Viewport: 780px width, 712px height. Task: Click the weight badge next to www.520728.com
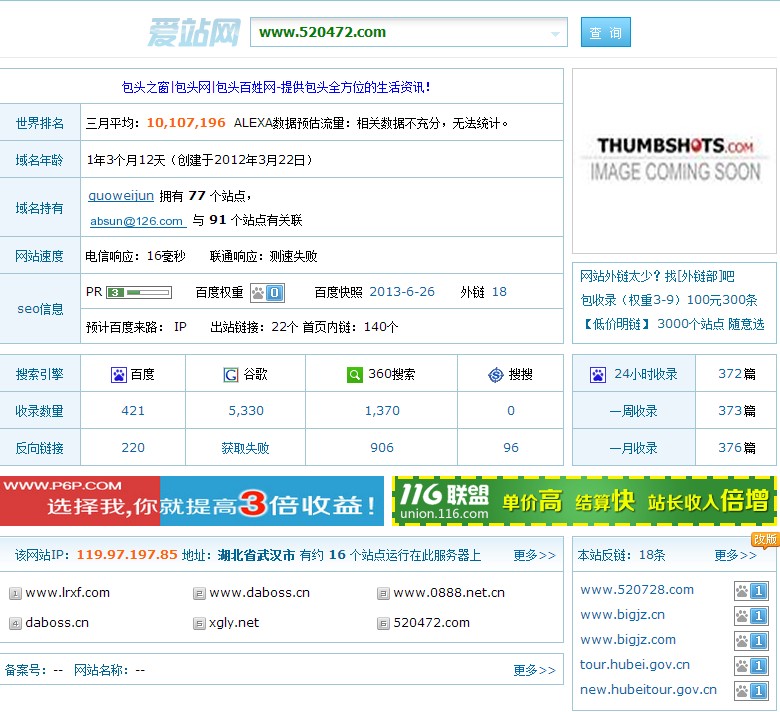pyautogui.click(x=750, y=591)
